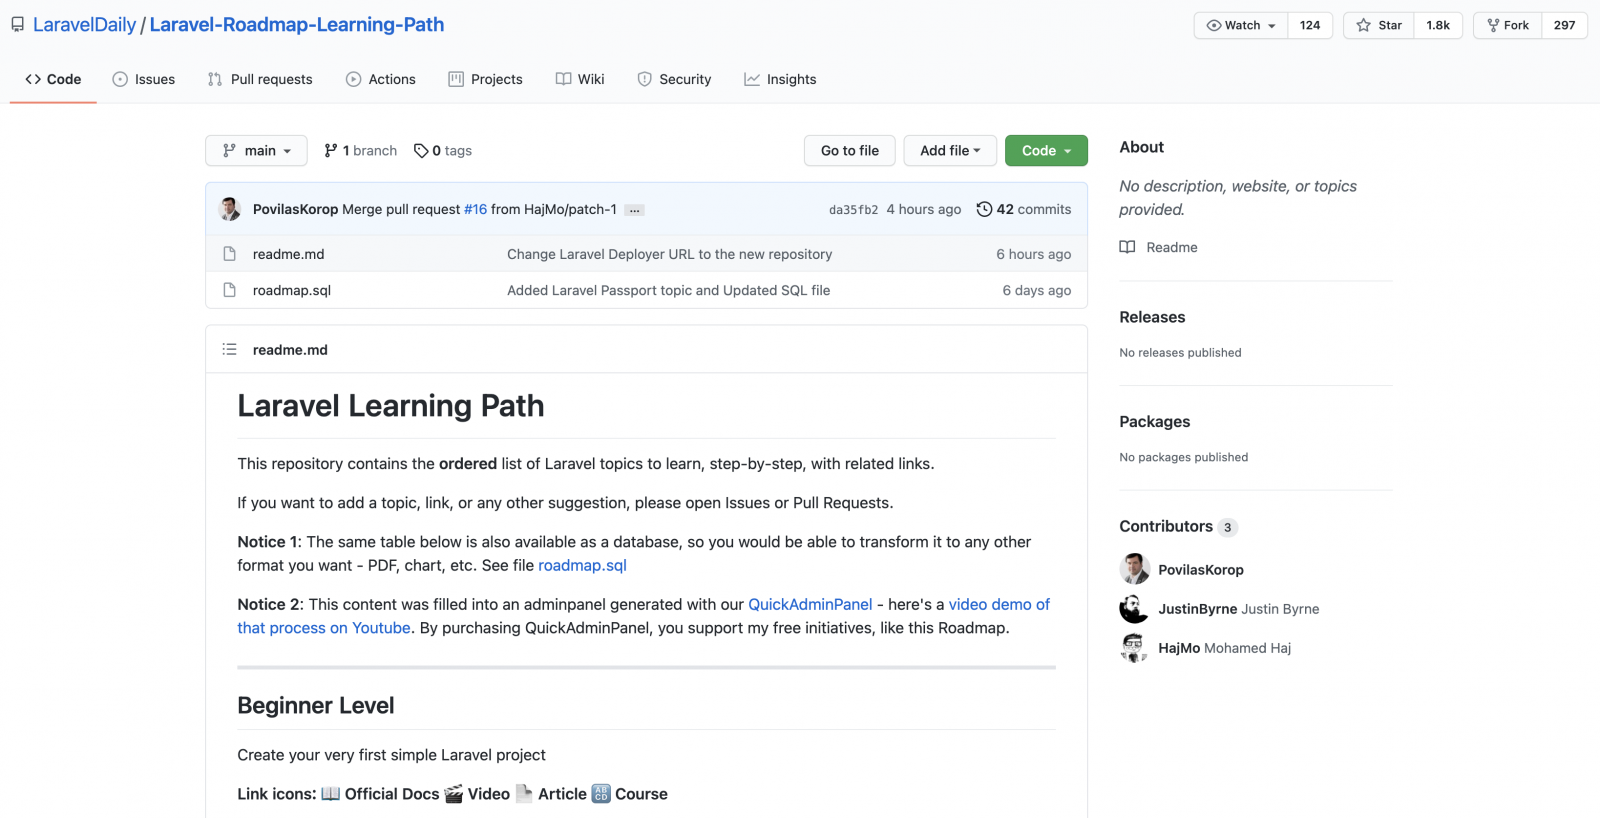Click the file icon beside roadmap.sql
Image resolution: width=1600 pixels, height=818 pixels.
[230, 290]
